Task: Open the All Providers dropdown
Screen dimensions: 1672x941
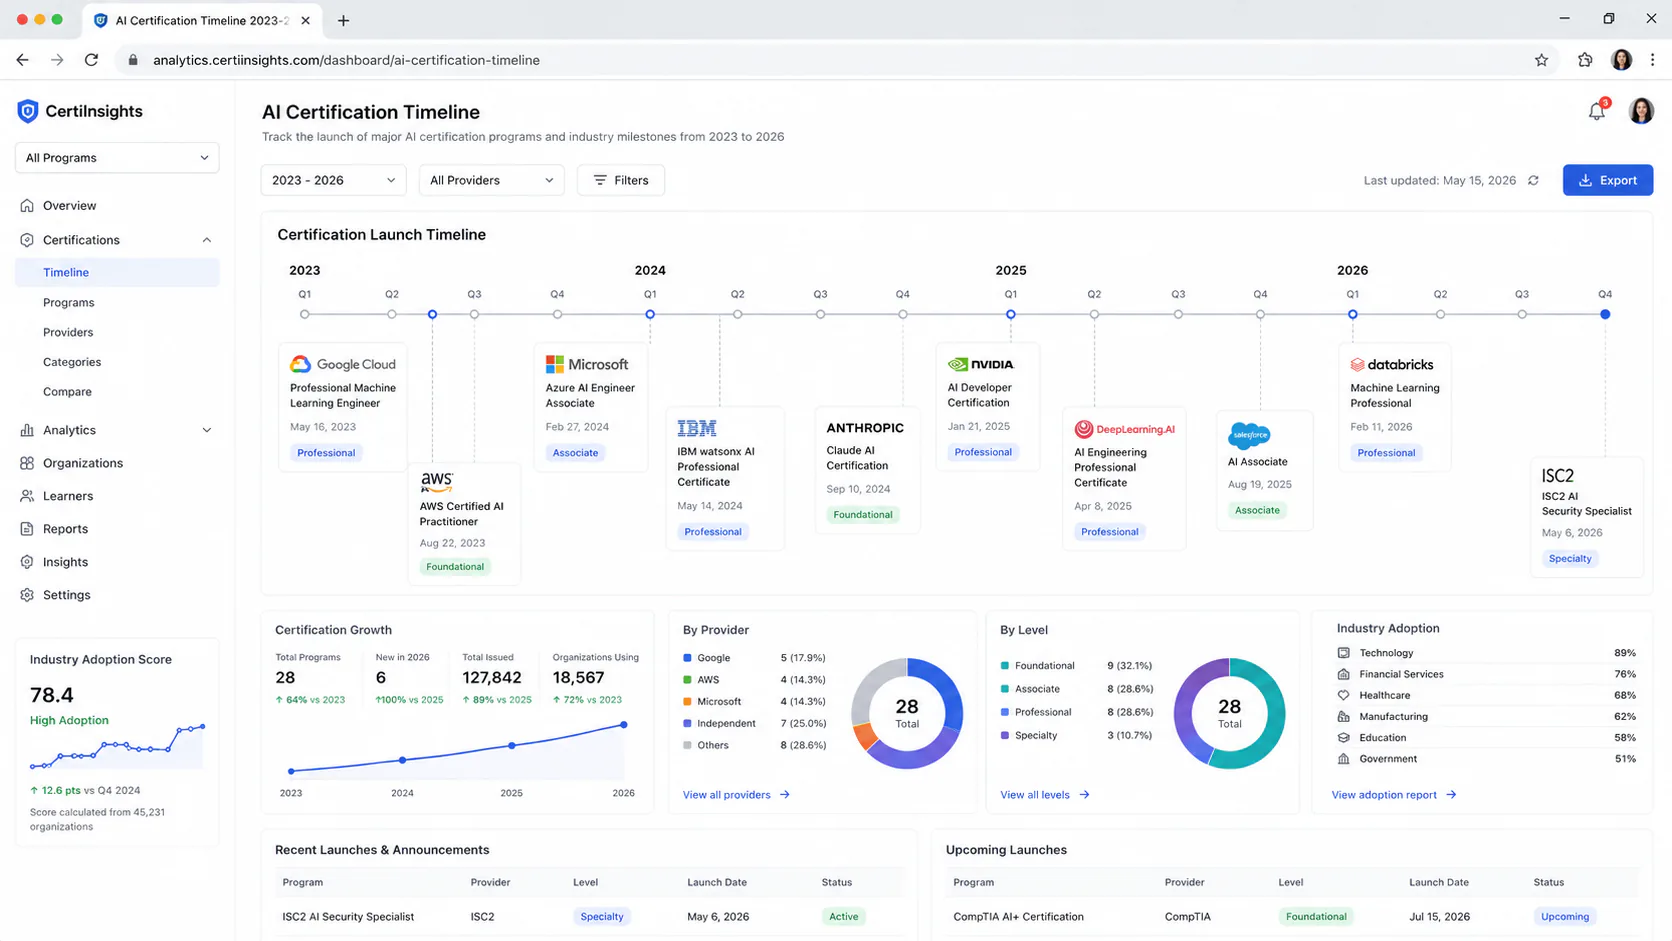Action: [x=491, y=180]
